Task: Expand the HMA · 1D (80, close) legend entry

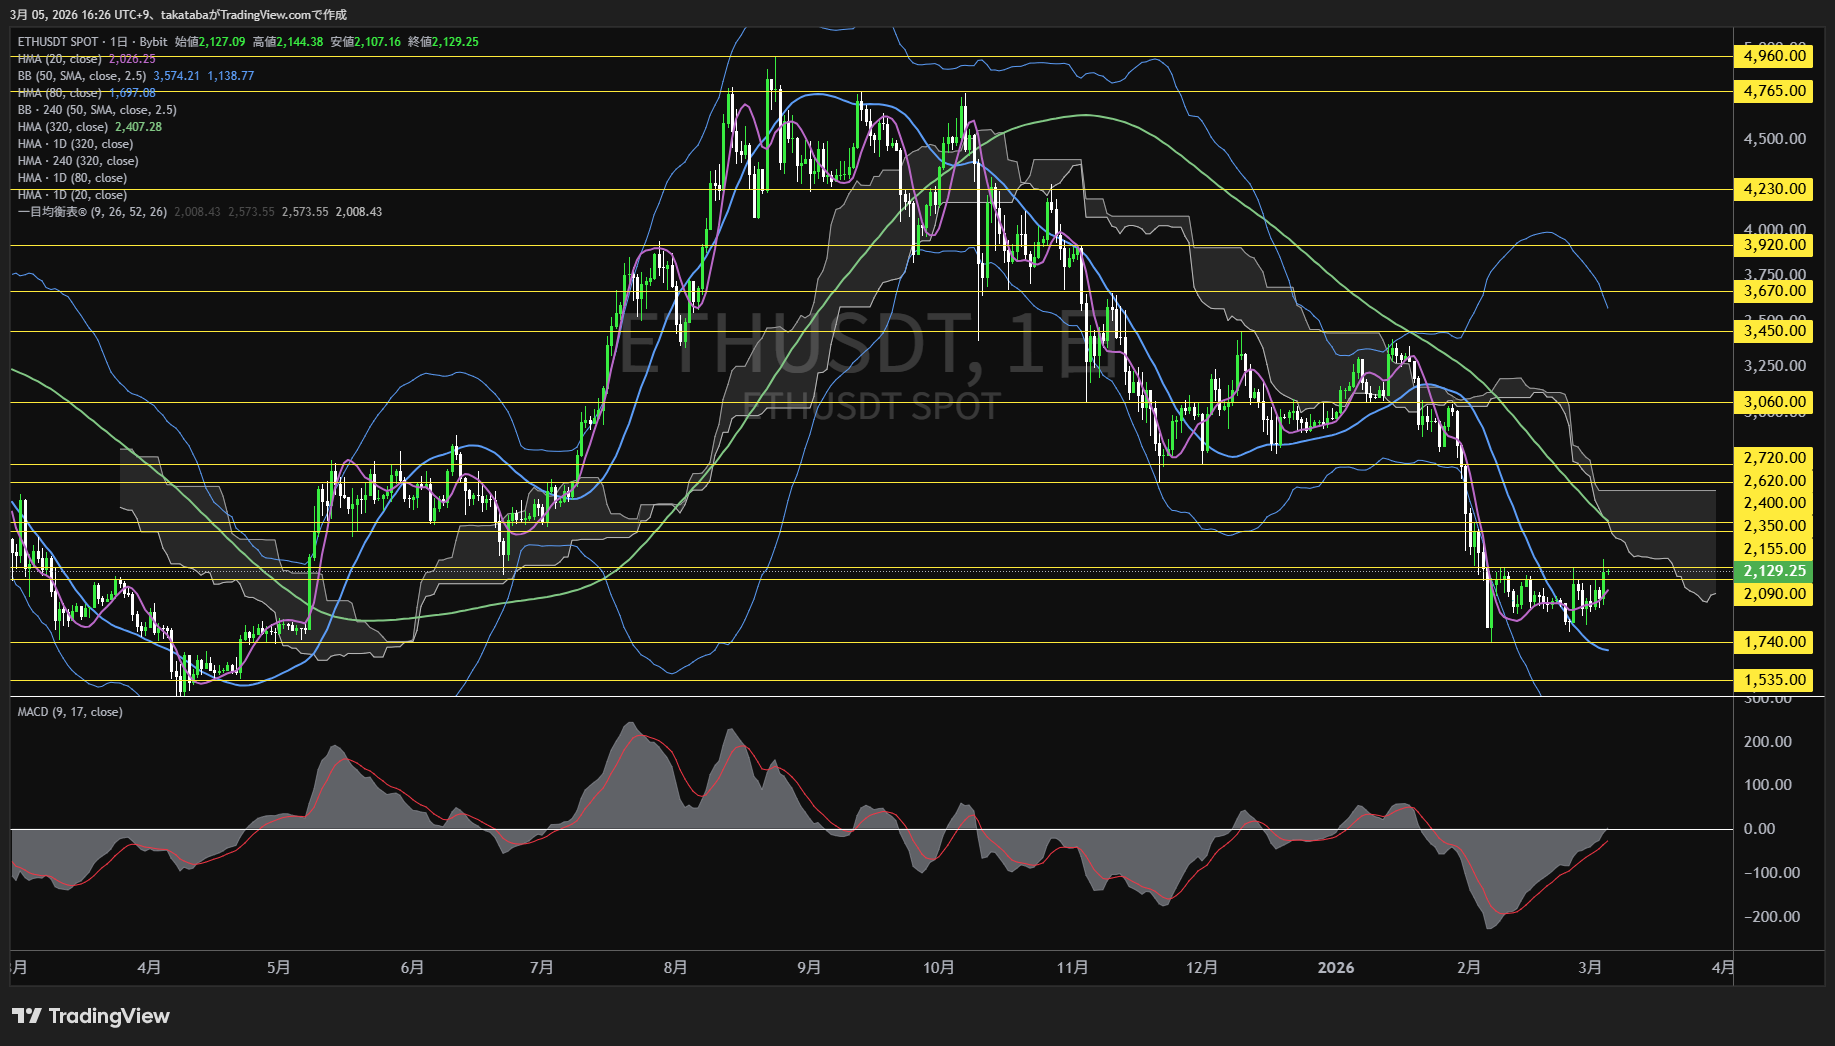Action: click(x=72, y=178)
